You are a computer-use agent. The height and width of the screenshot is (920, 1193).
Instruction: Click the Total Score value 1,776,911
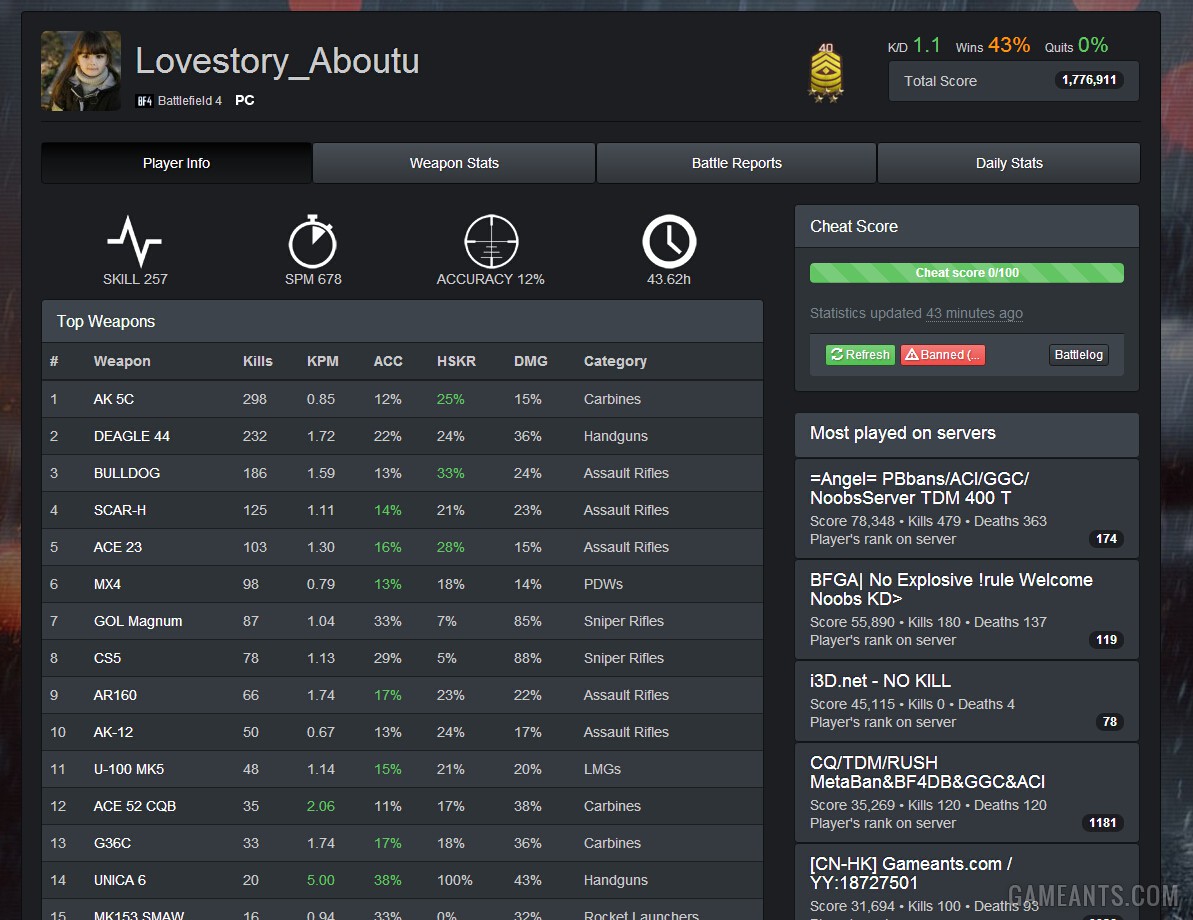click(1089, 80)
